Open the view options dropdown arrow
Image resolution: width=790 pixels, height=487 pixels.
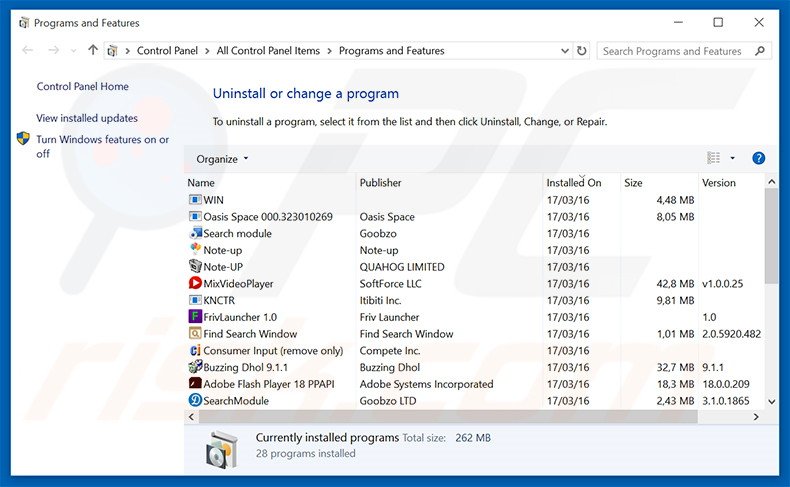733,158
